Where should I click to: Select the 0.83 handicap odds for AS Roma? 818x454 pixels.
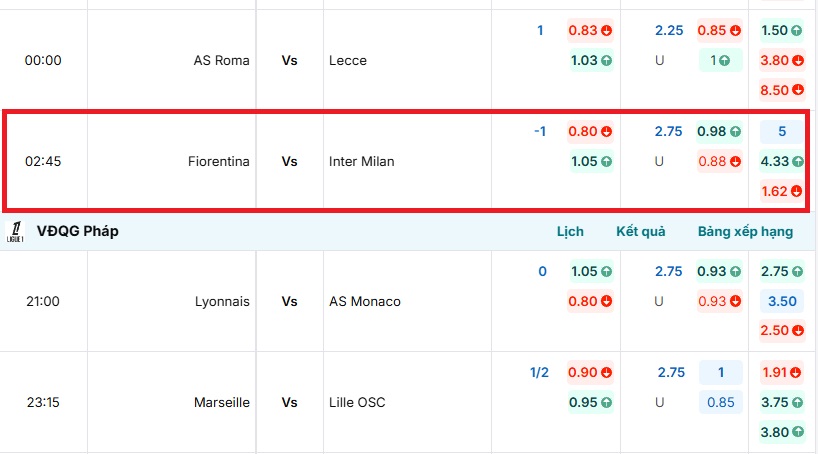click(x=590, y=30)
